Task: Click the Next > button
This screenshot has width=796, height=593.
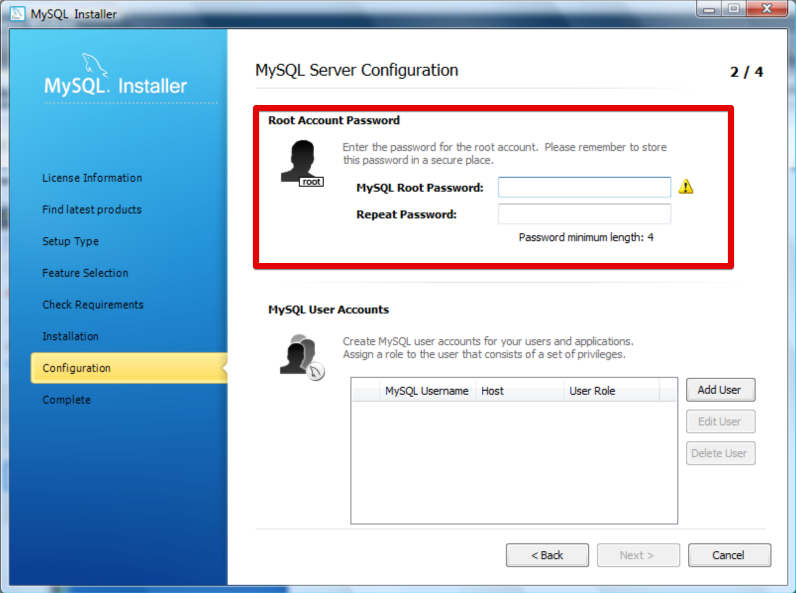Action: coord(638,555)
